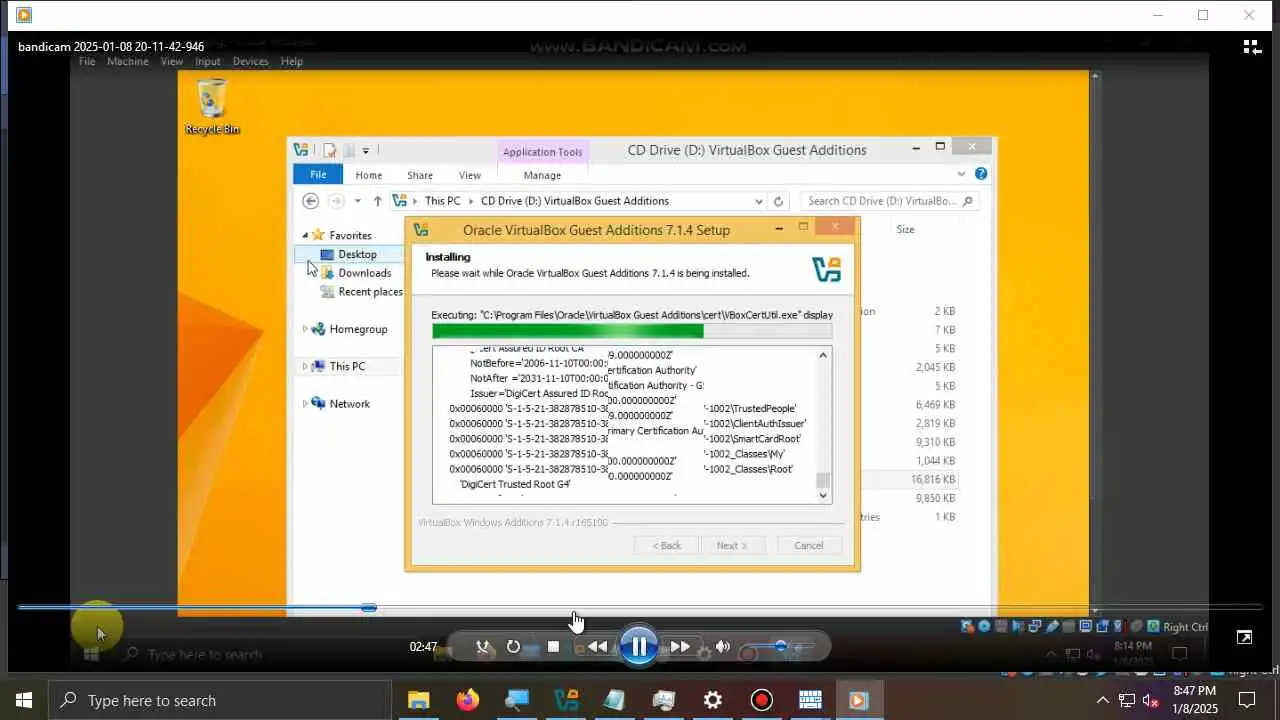
Task: Open the address bar history dropdown
Action: [x=760, y=201]
